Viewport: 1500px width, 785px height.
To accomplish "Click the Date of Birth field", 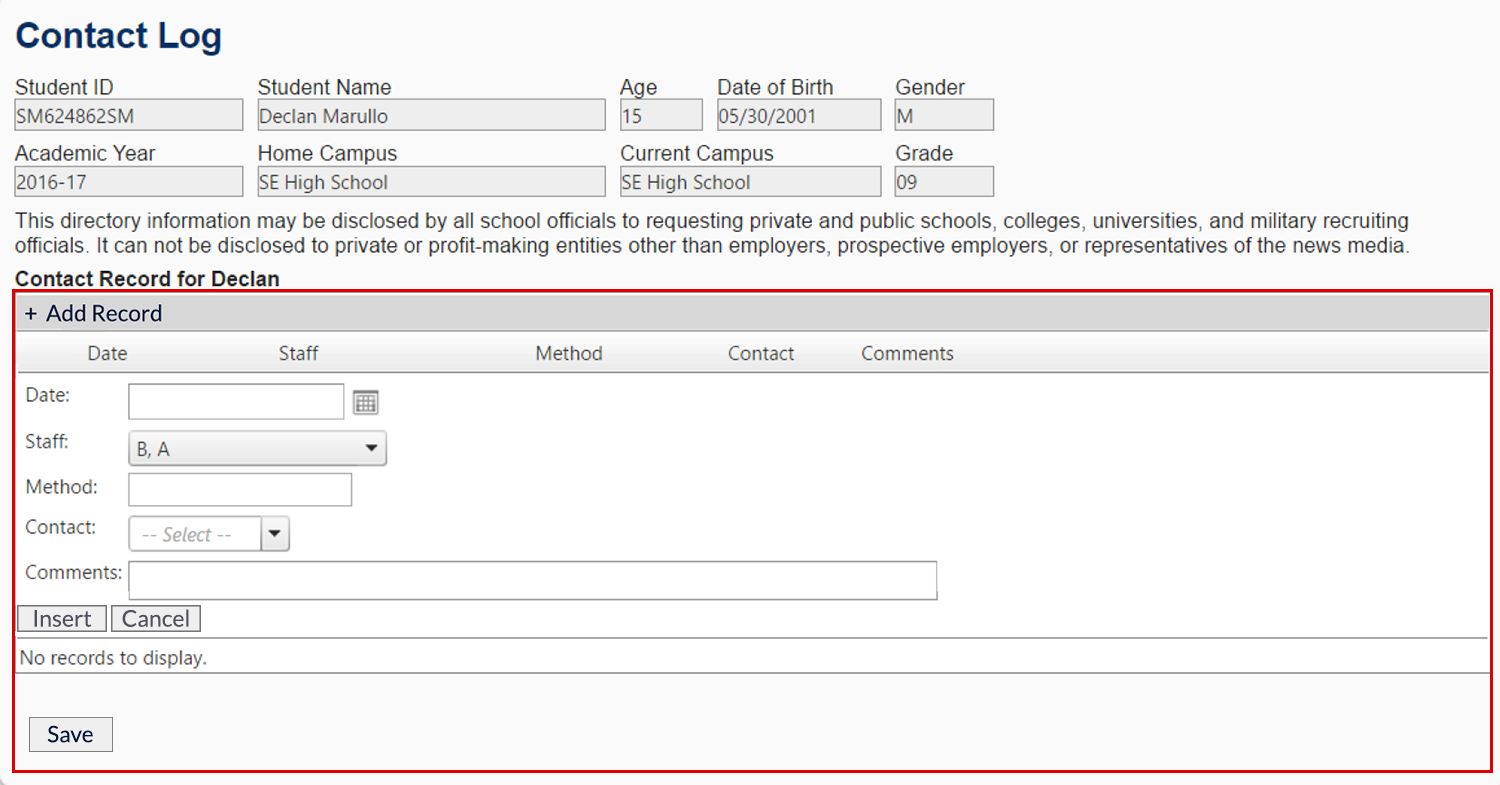I will click(x=798, y=116).
